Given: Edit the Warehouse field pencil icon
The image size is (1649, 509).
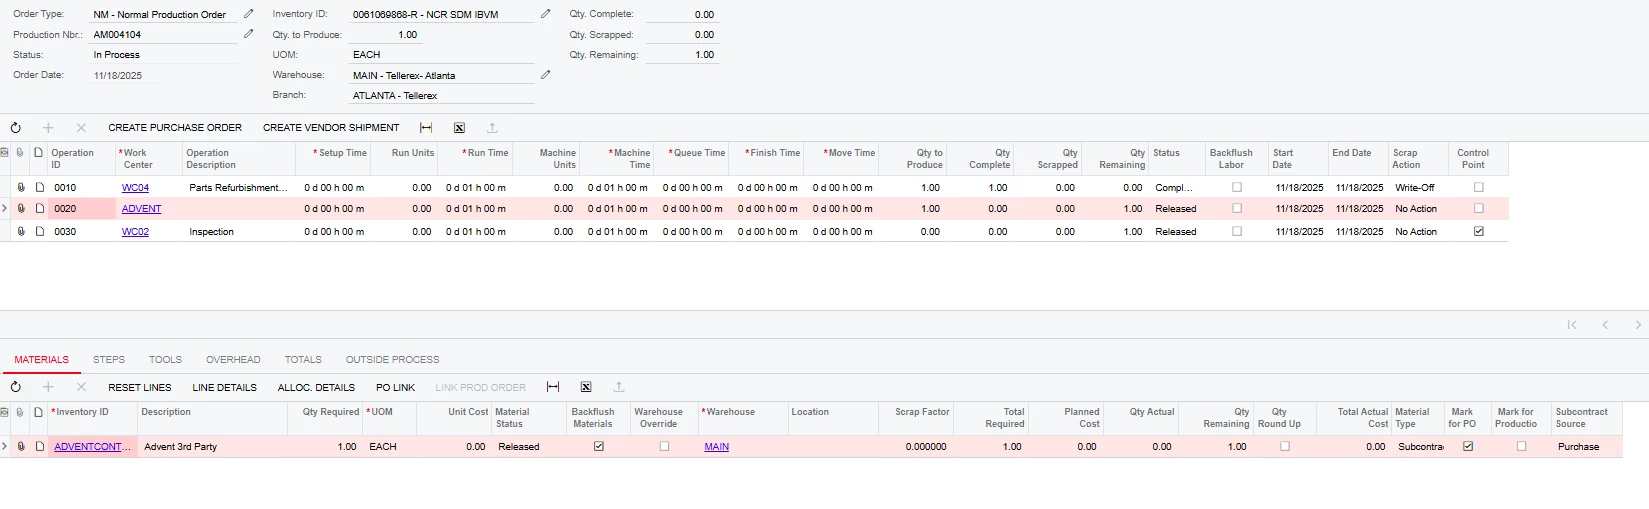Looking at the screenshot, I should point(546,74).
